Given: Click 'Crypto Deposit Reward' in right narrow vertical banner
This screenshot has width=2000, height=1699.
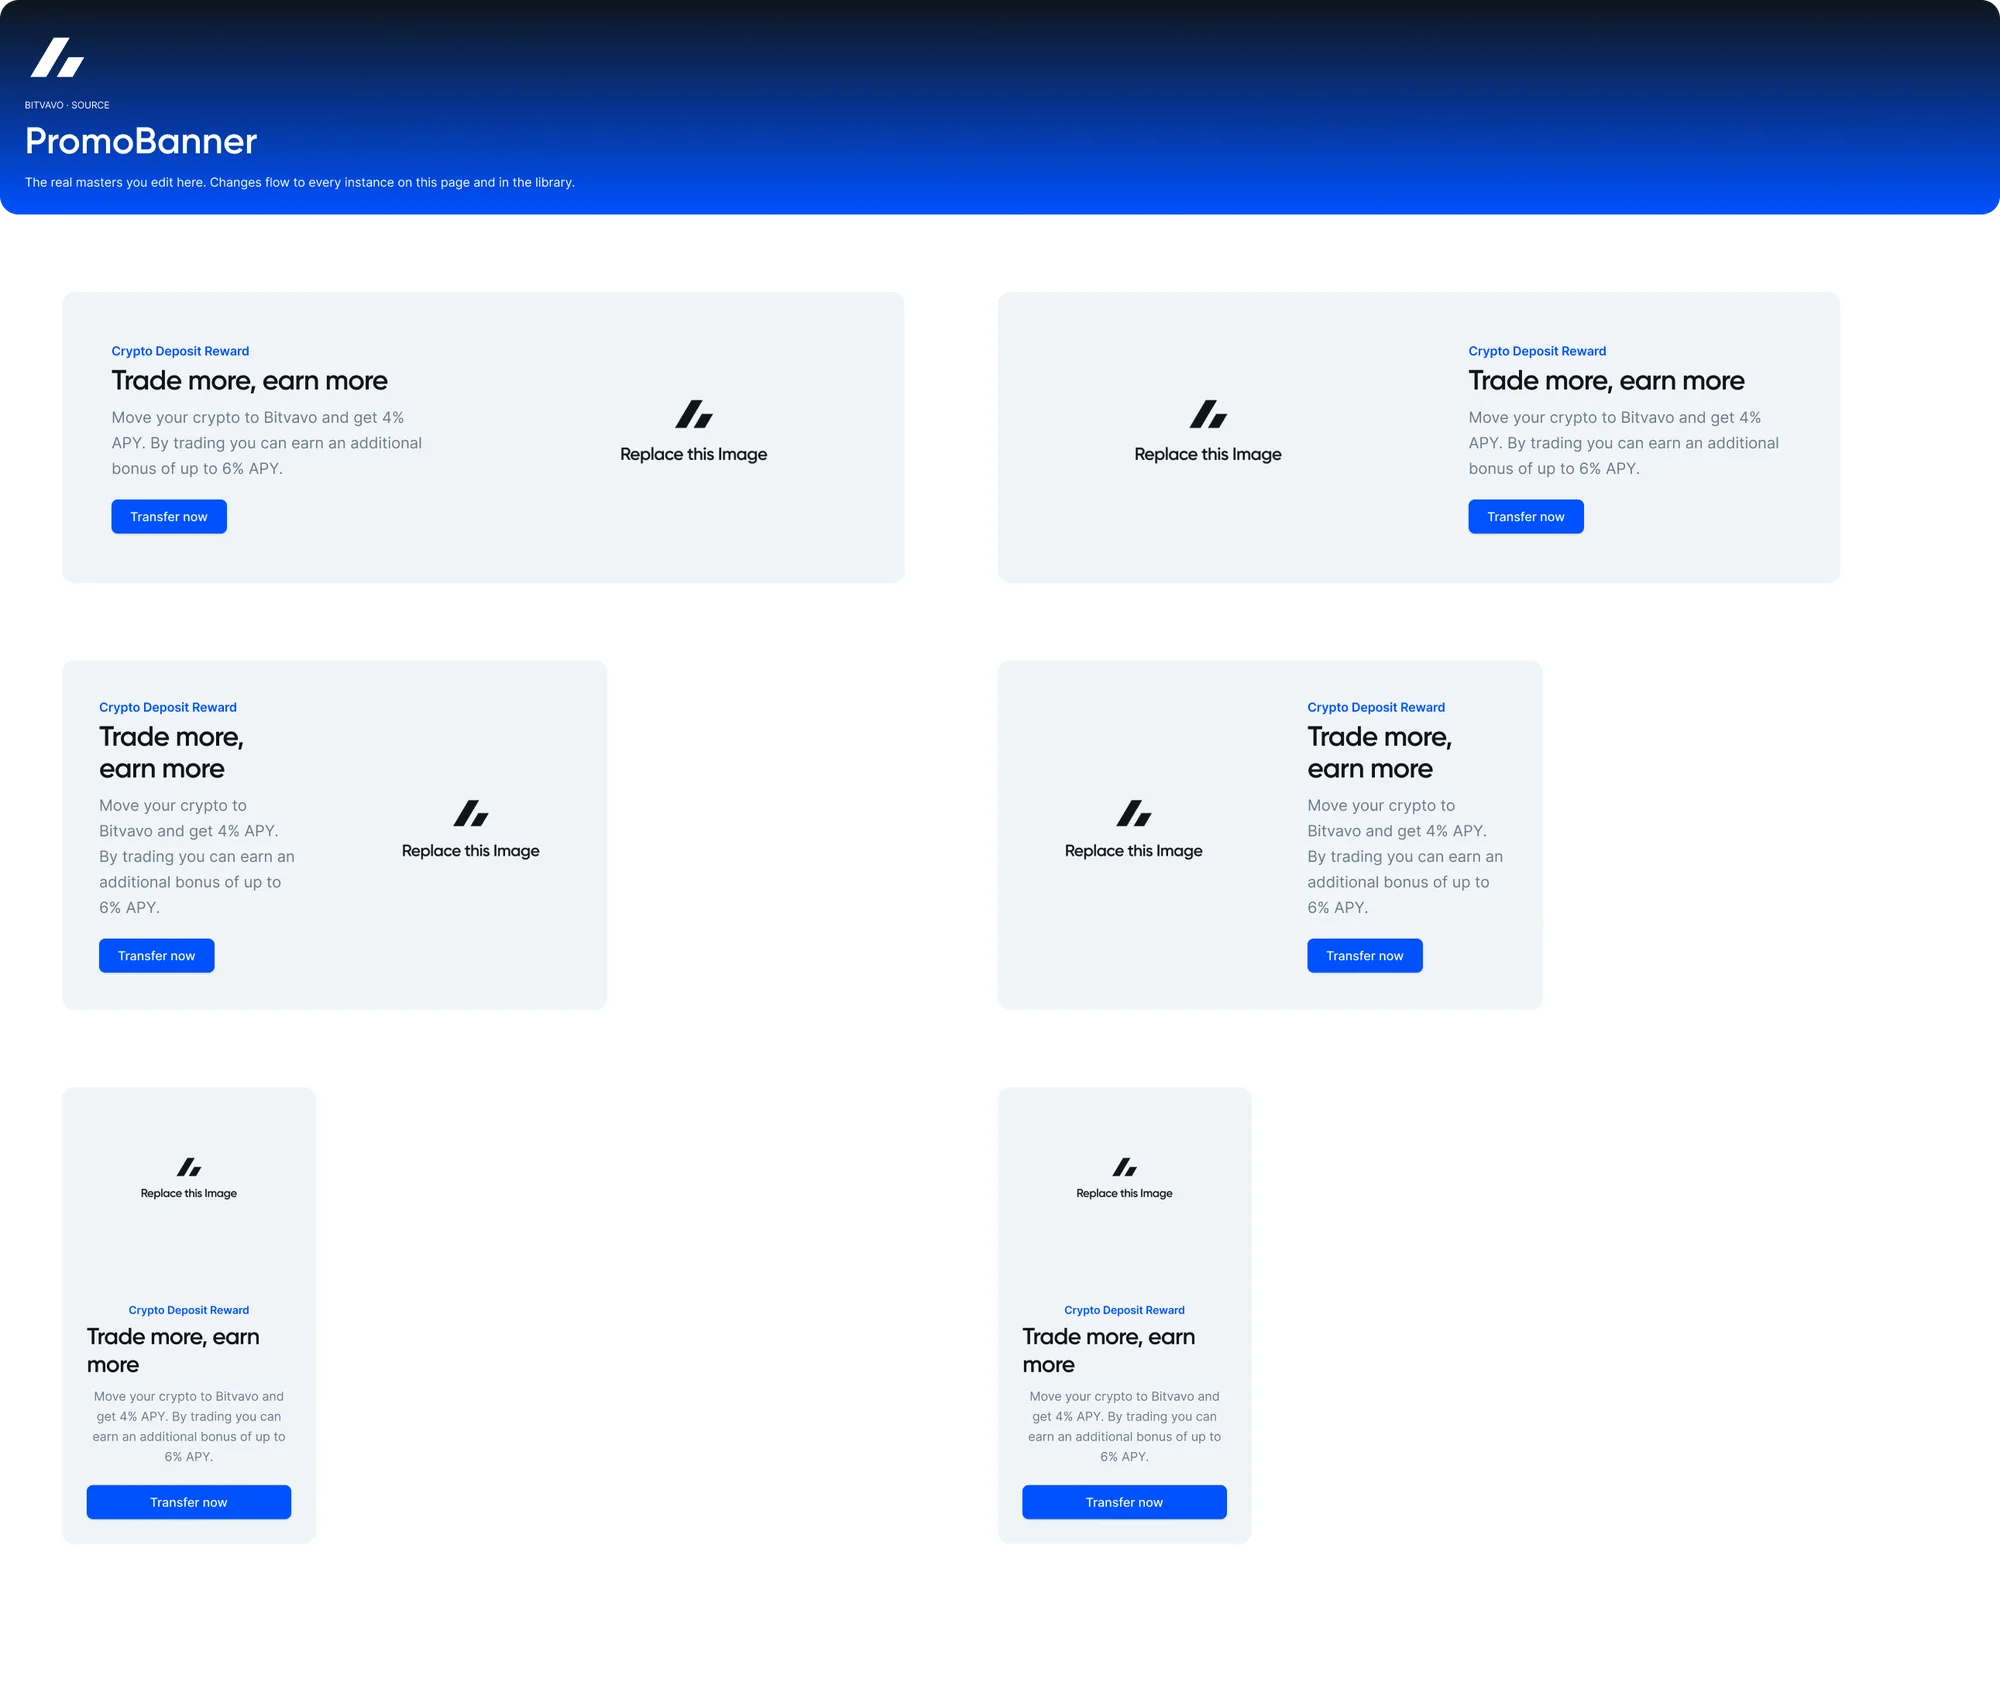Looking at the screenshot, I should pyautogui.click(x=1125, y=1310).
